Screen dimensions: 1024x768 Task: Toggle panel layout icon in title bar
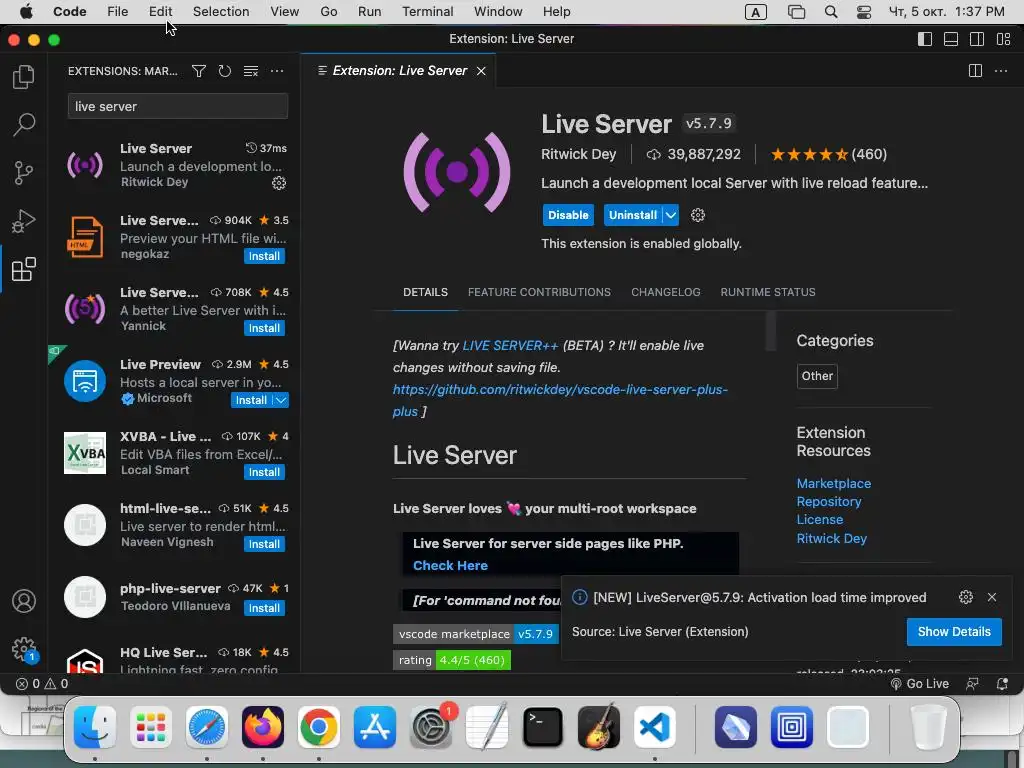(x=951, y=39)
